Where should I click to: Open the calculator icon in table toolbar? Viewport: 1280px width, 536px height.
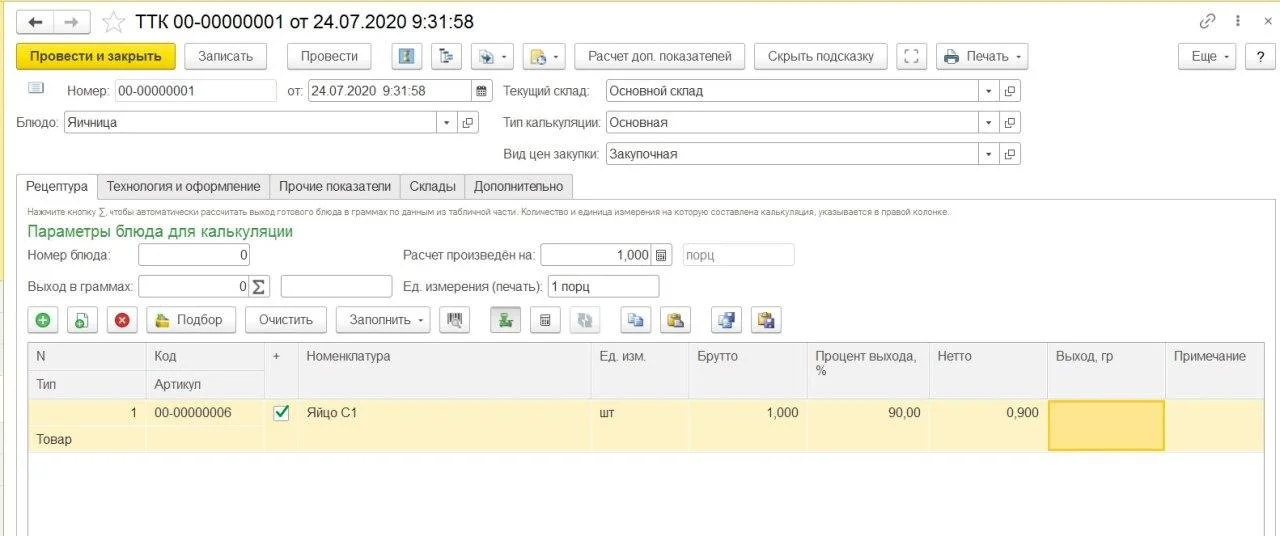(545, 320)
